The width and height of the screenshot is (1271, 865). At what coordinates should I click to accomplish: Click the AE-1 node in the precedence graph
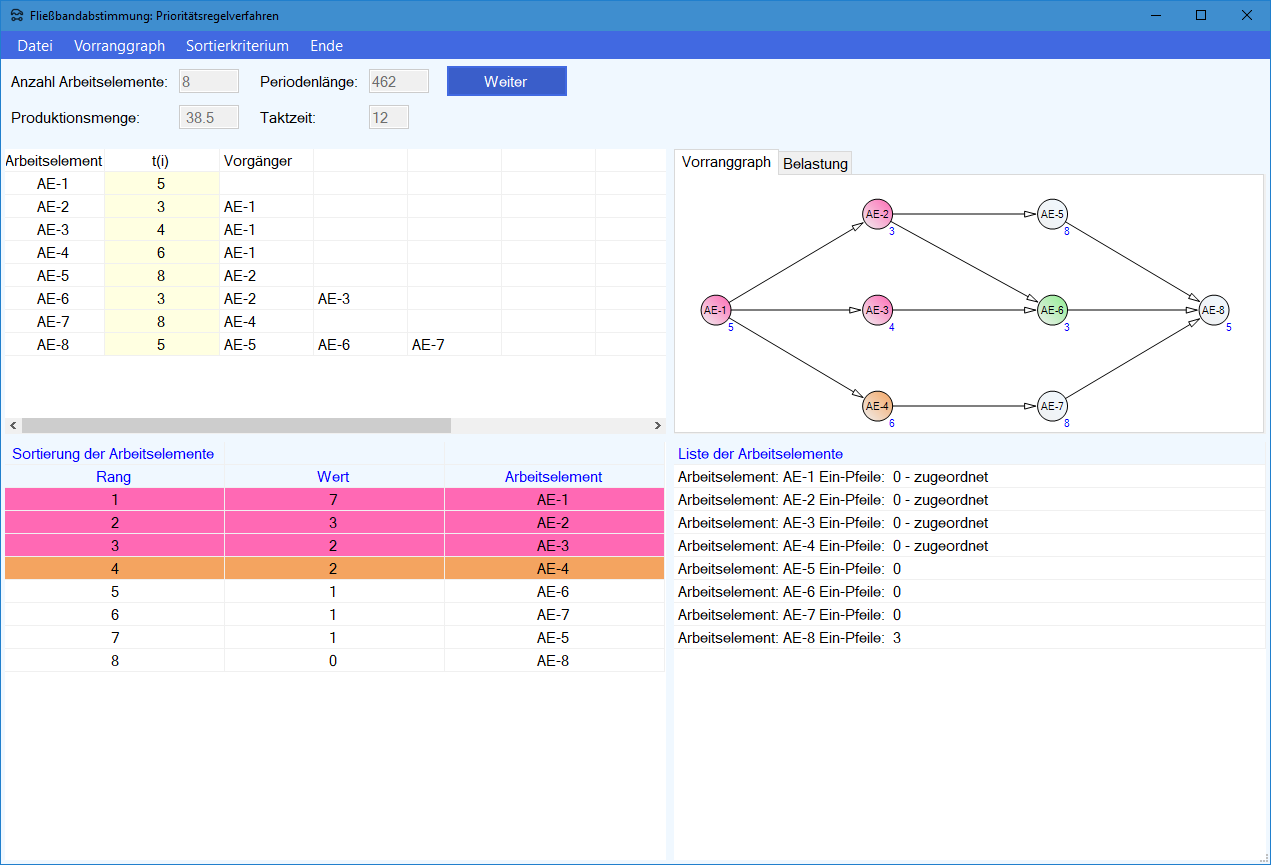pos(715,310)
